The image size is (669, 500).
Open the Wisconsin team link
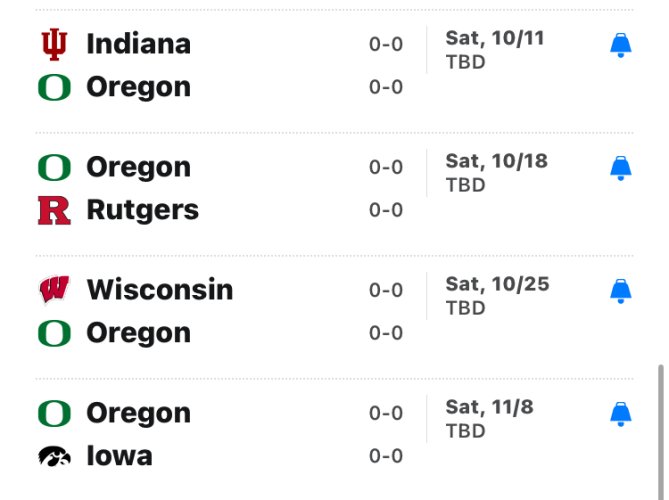(x=160, y=290)
